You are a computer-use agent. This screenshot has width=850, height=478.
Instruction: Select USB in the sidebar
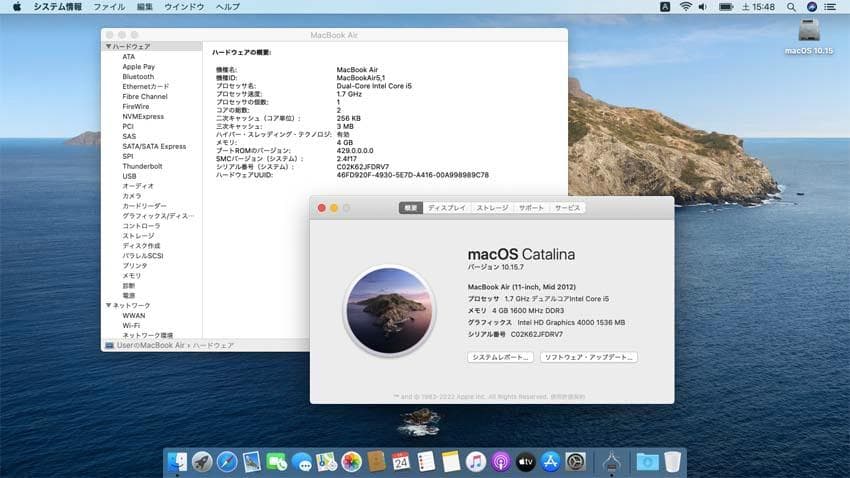tap(129, 177)
